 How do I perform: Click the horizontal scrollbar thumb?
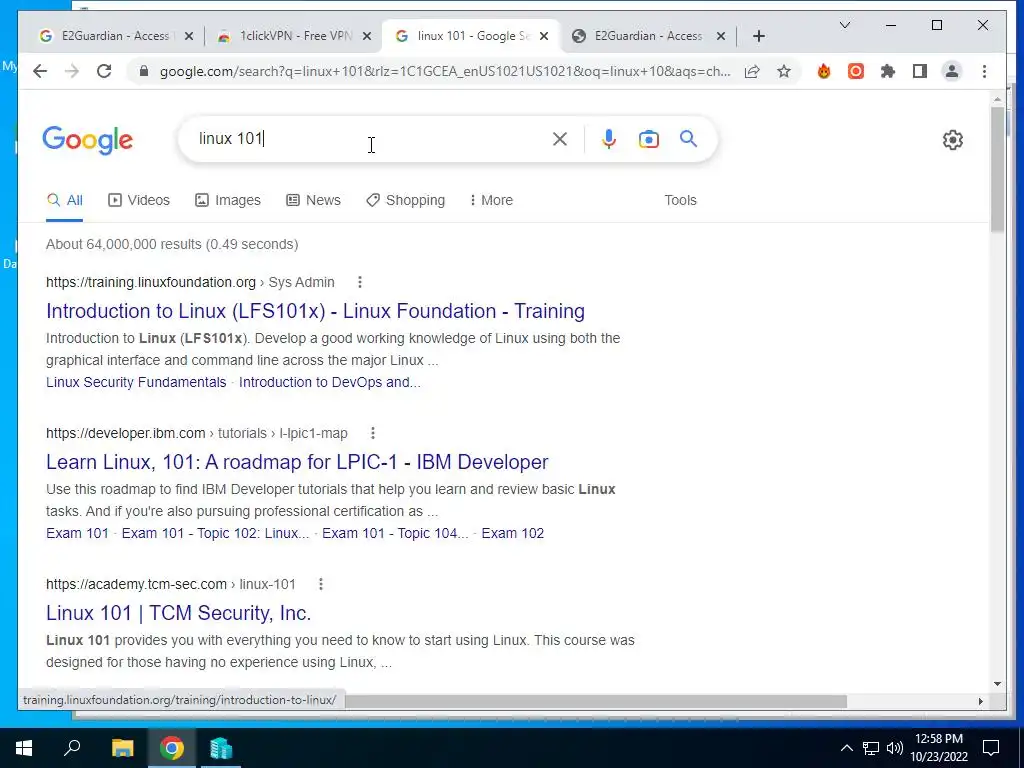click(596, 701)
